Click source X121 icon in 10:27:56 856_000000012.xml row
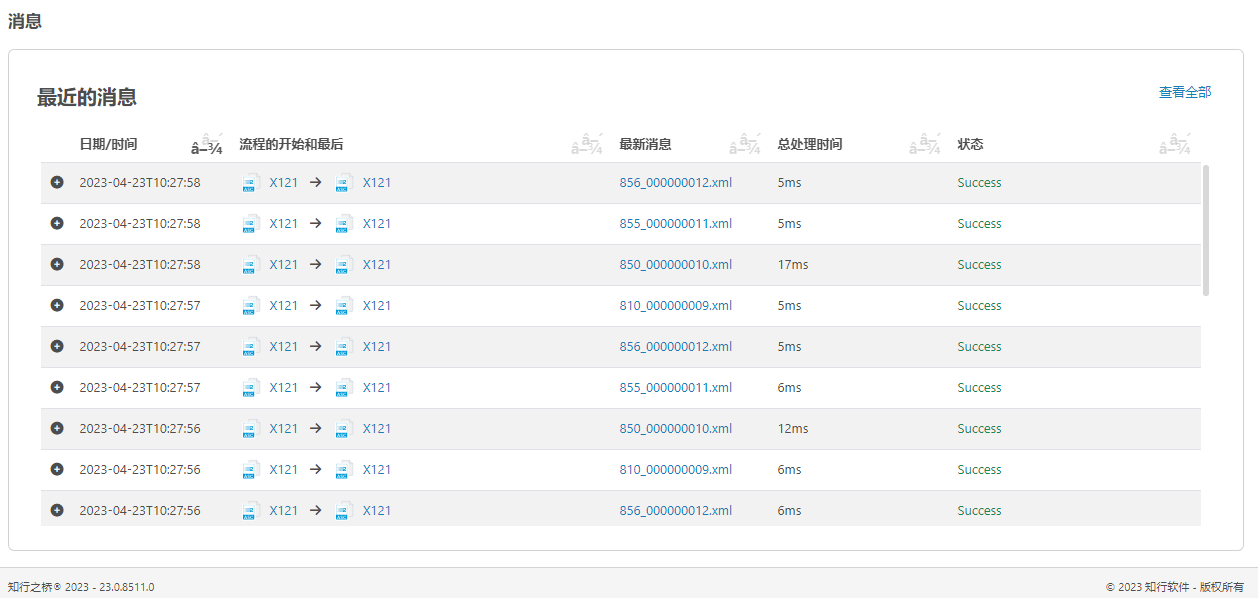Viewport: 1258px width, 598px height. pos(251,511)
